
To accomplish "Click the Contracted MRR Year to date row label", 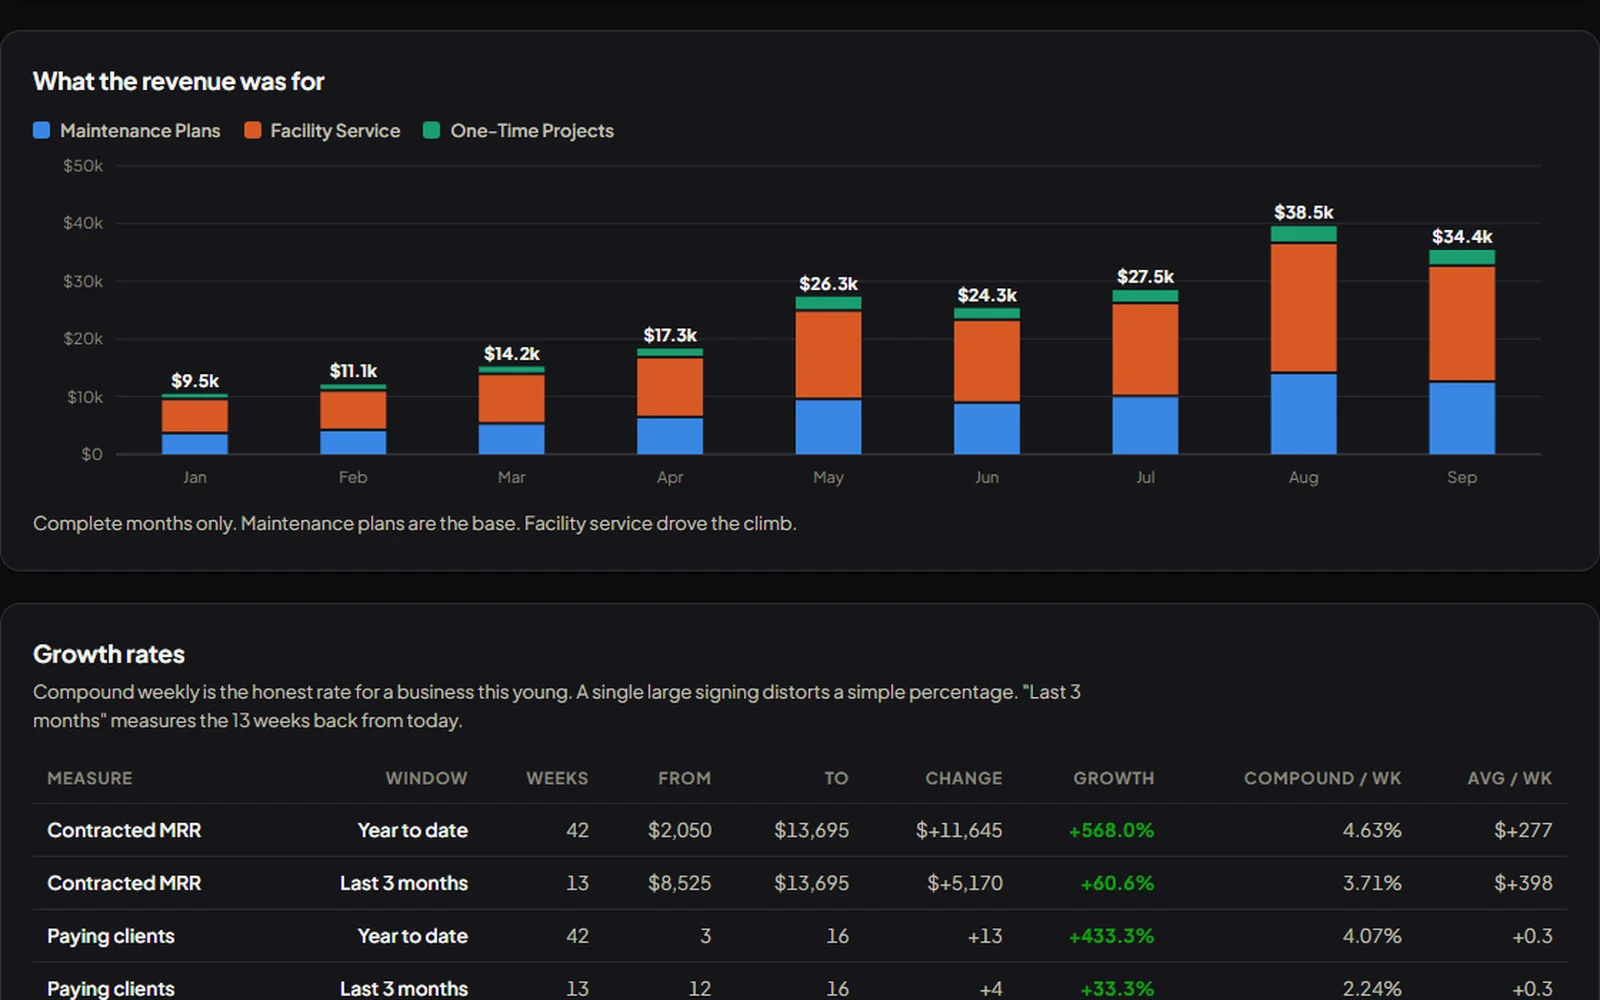I will (124, 830).
